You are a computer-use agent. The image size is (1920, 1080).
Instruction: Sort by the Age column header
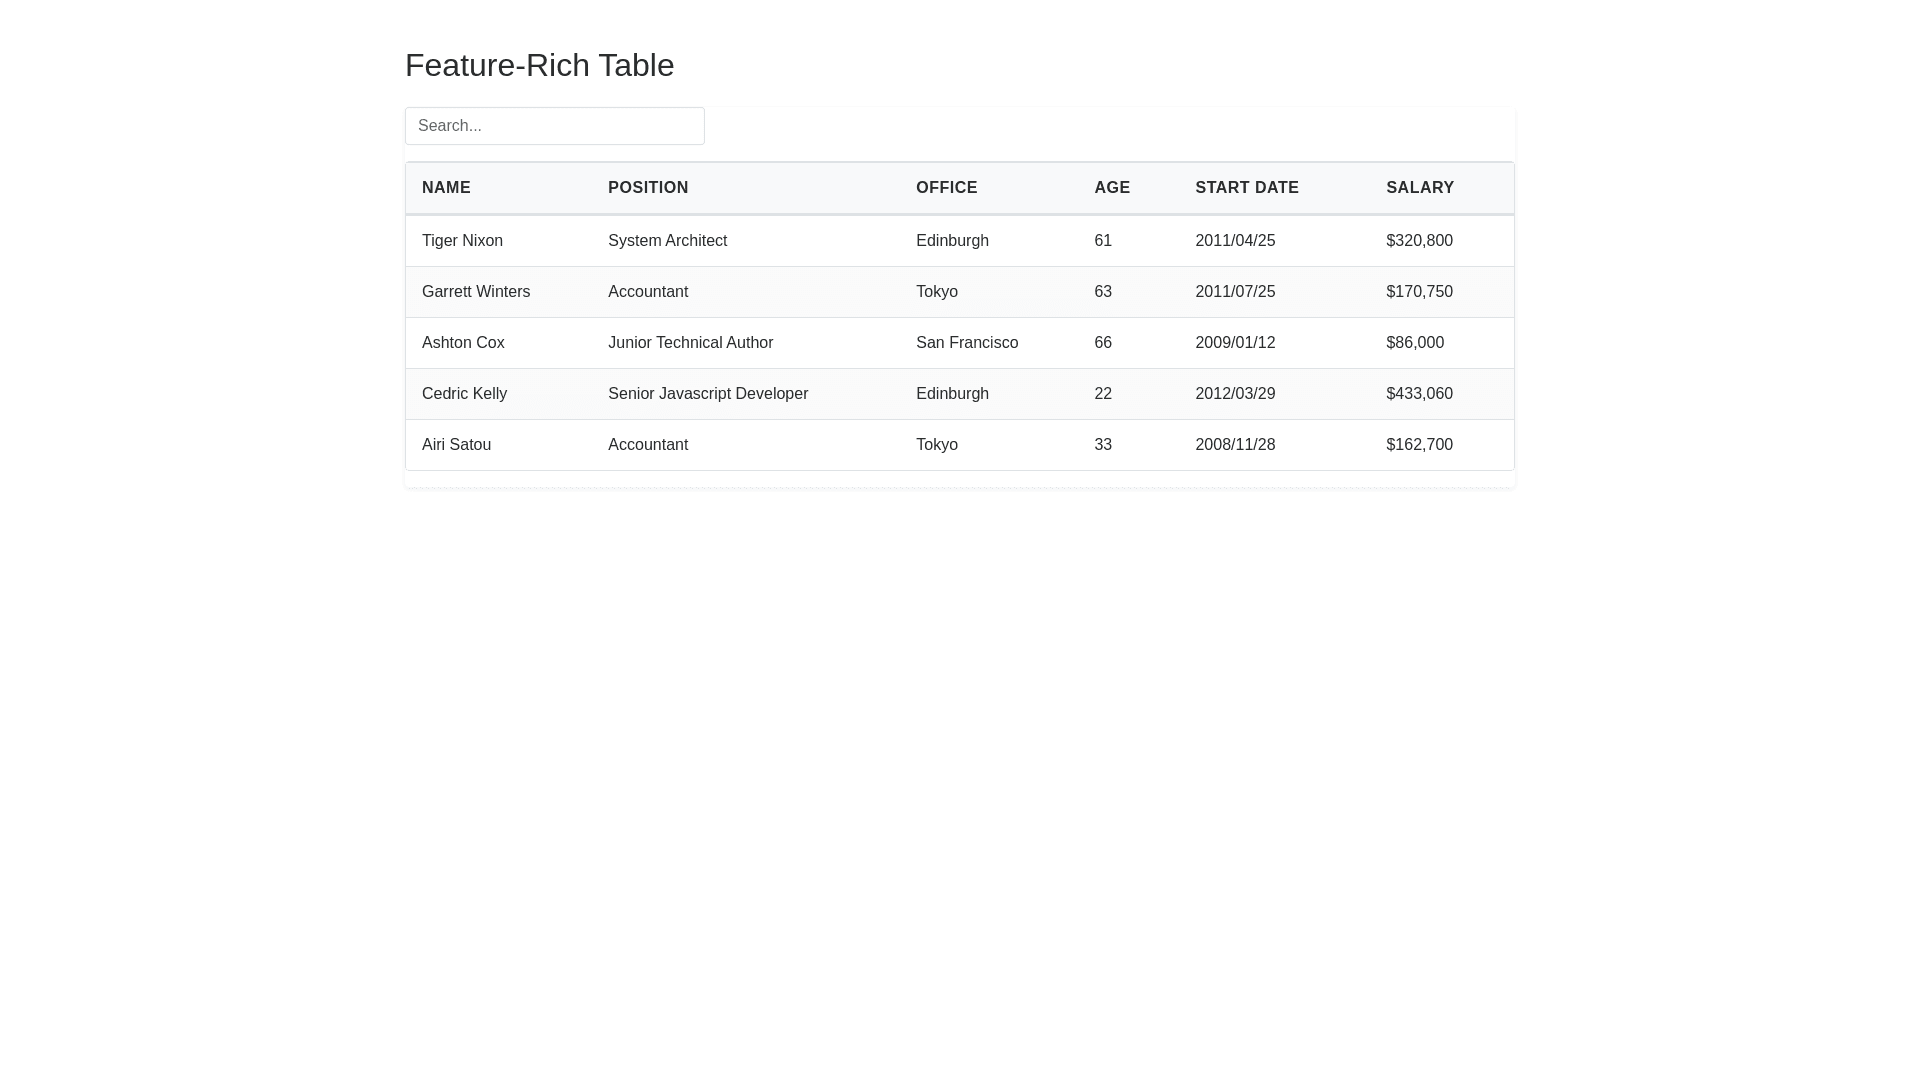[1111, 188]
